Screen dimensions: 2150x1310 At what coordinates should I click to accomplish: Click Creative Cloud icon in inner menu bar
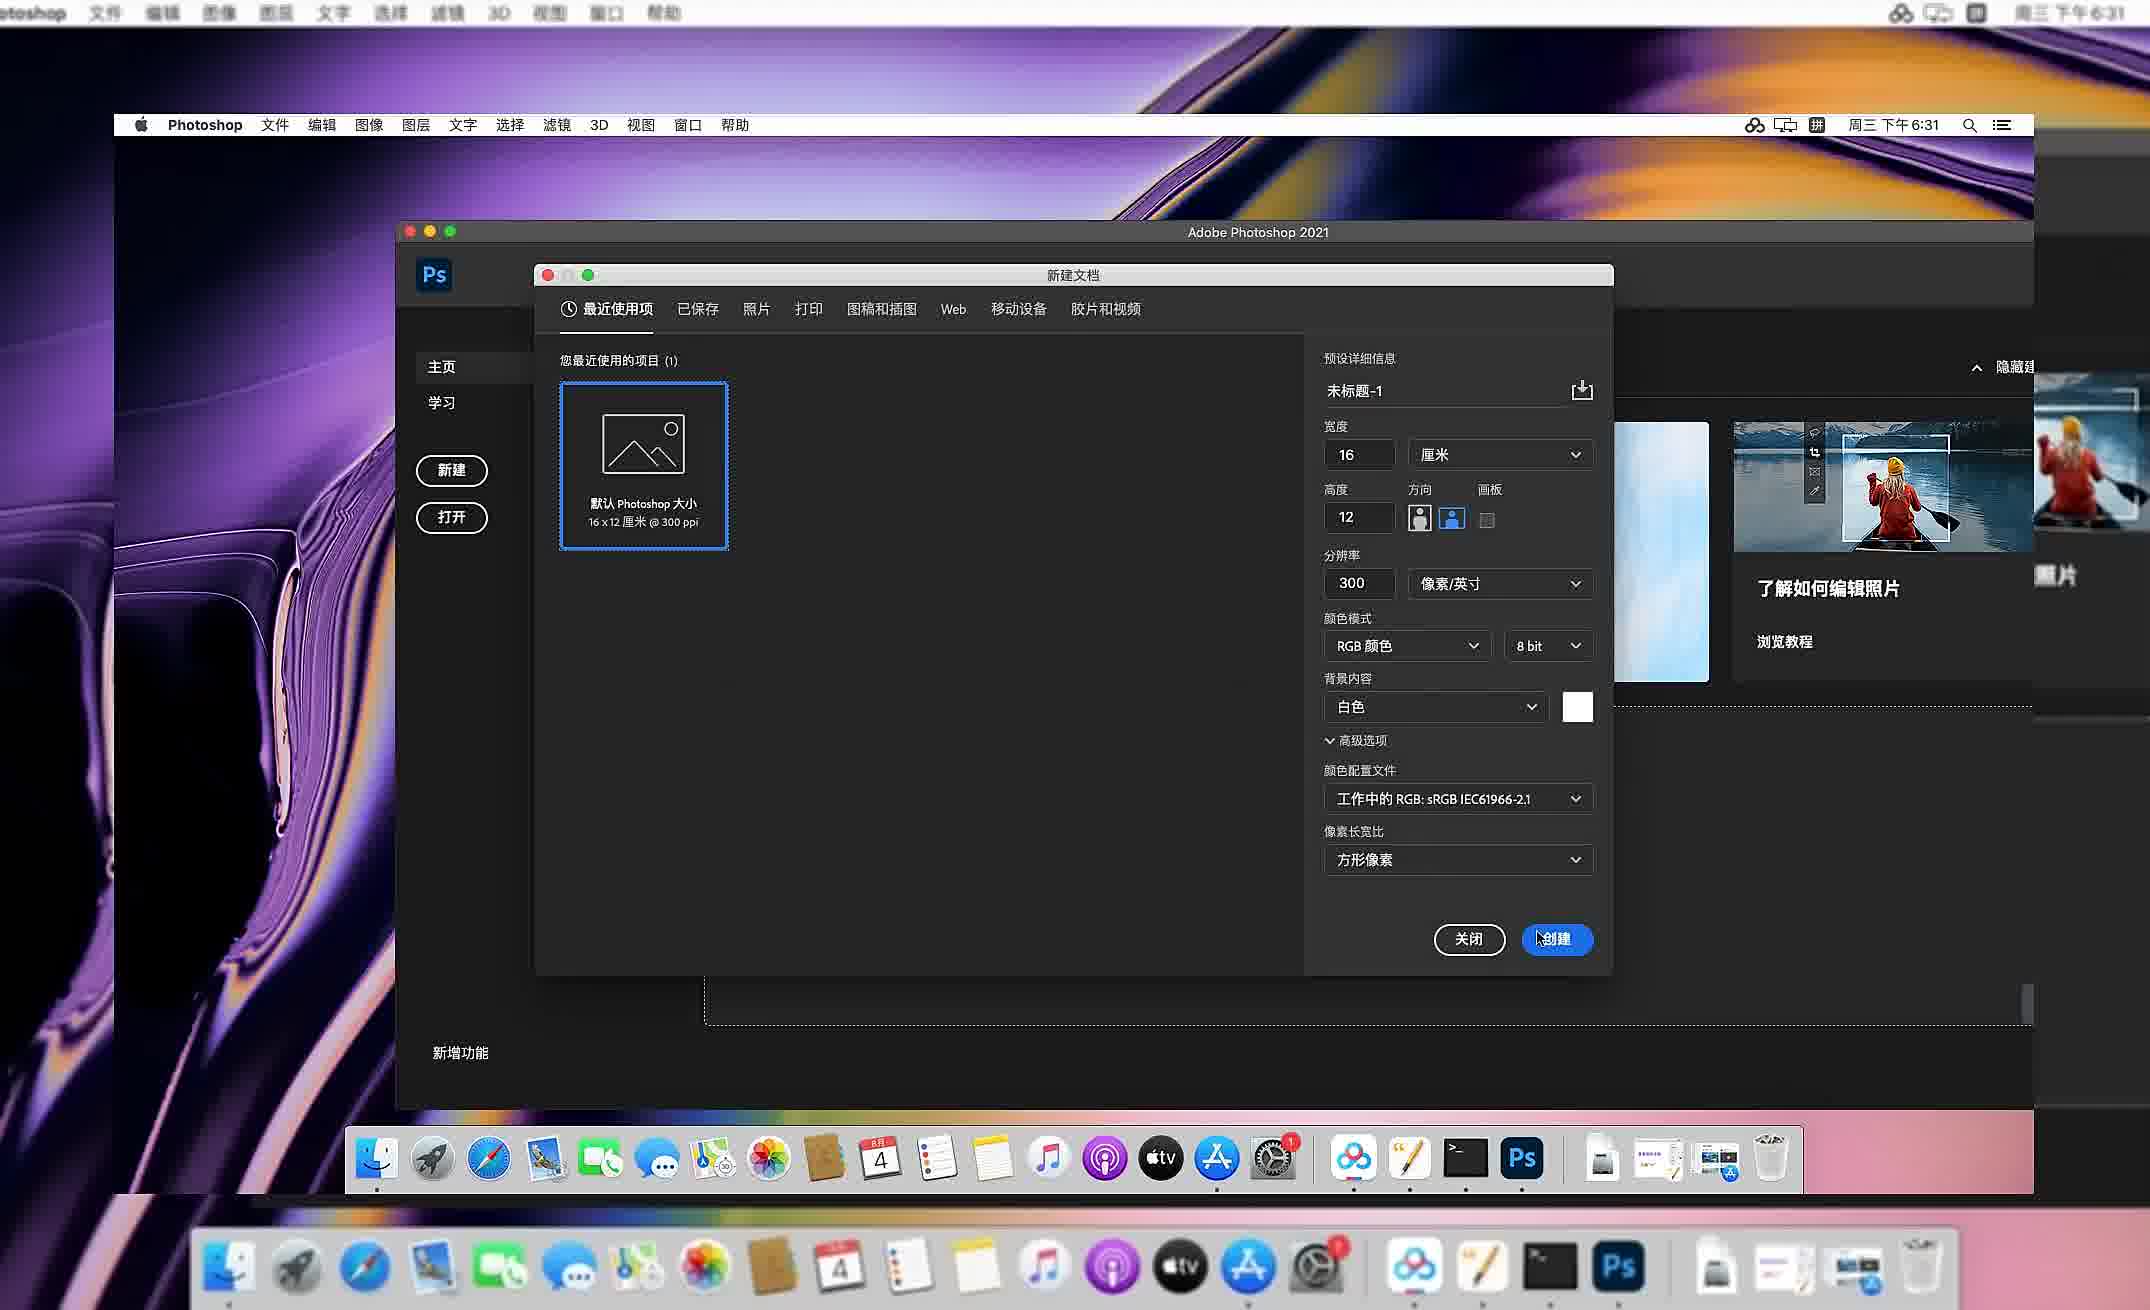pyautogui.click(x=1754, y=125)
